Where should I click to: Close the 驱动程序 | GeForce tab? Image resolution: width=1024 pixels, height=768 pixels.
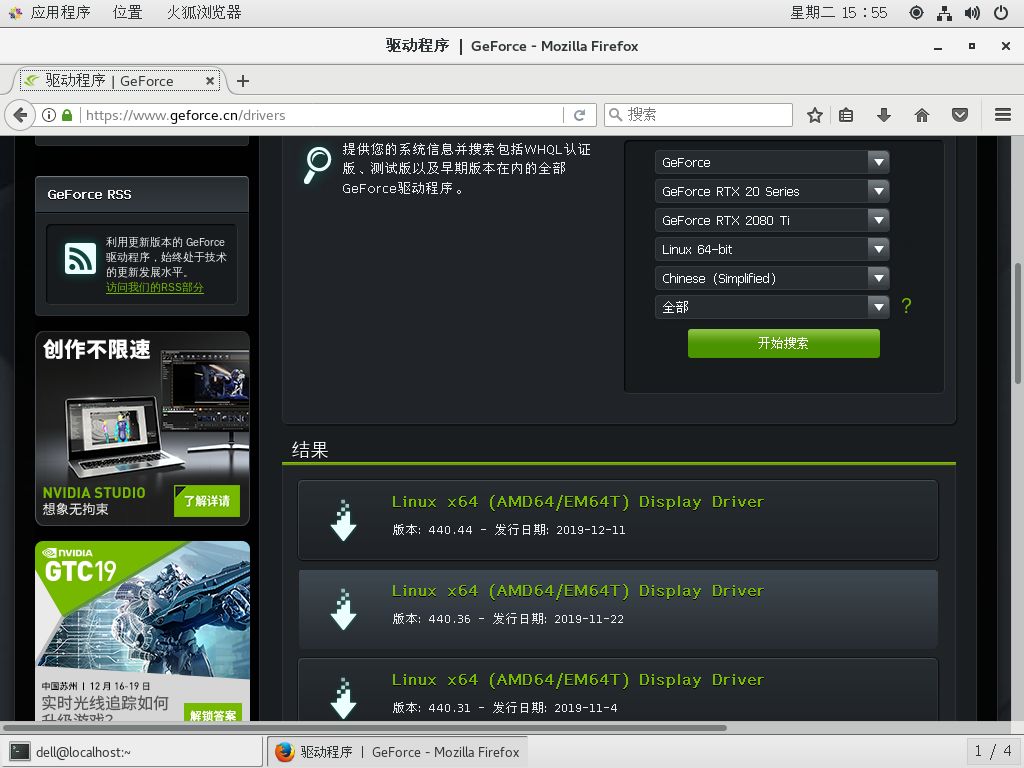(210, 81)
